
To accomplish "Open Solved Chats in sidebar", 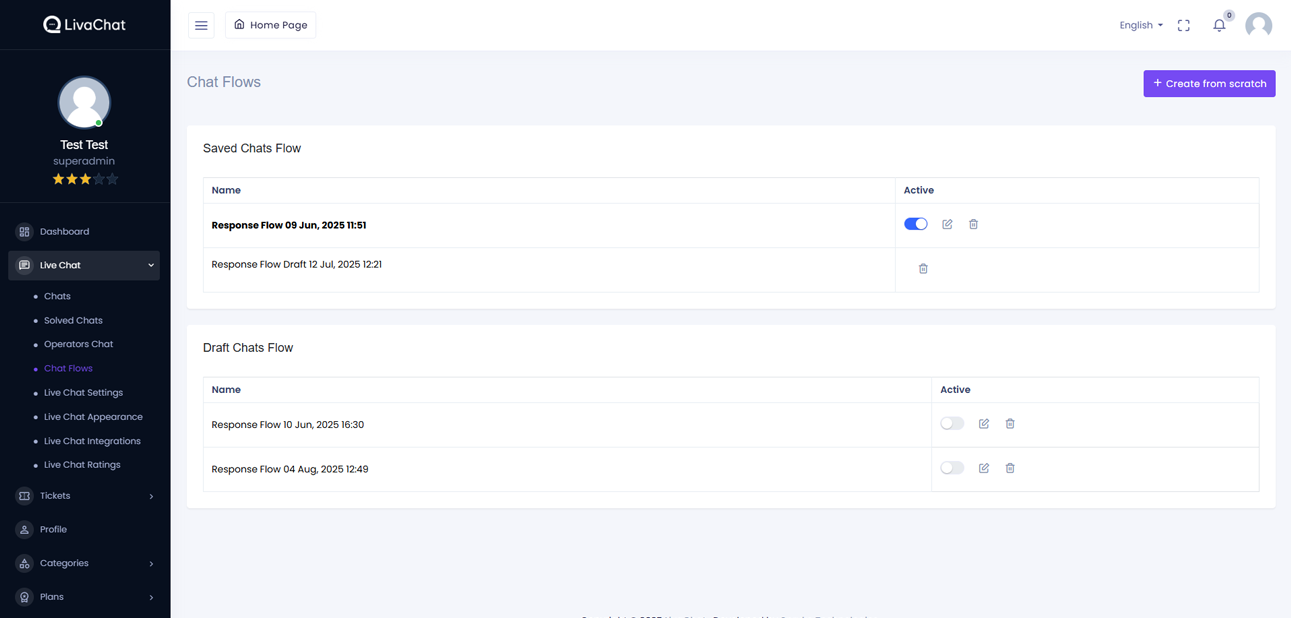I will 73,320.
